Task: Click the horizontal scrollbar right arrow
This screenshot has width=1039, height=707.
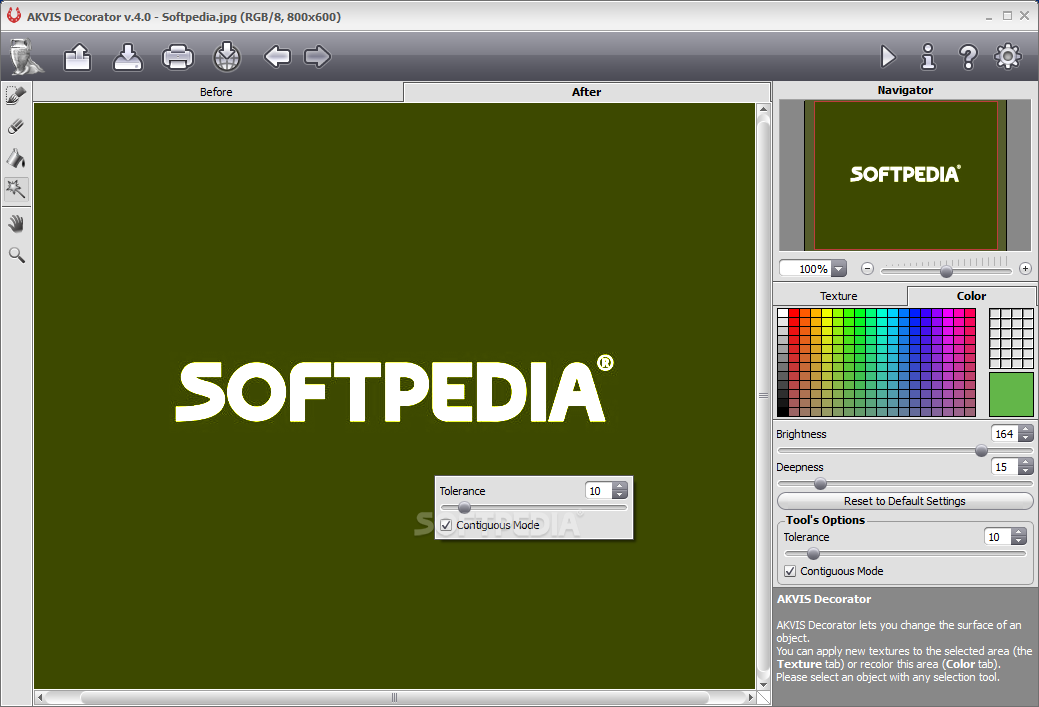Action: [x=750, y=697]
